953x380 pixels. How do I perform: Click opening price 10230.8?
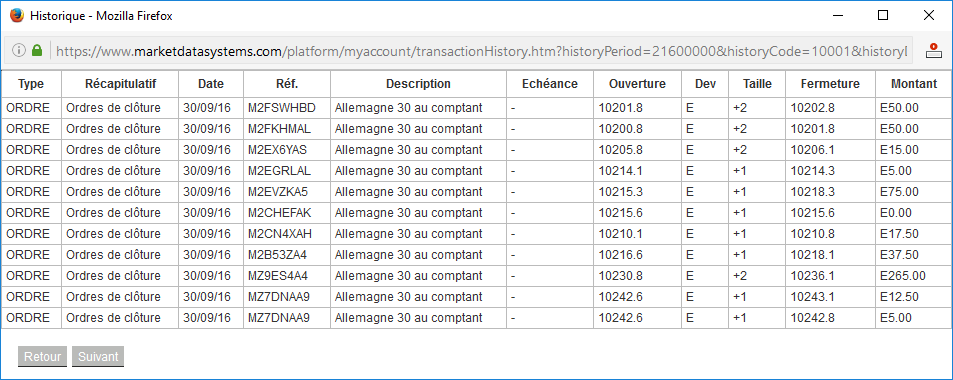pyautogui.click(x=621, y=276)
